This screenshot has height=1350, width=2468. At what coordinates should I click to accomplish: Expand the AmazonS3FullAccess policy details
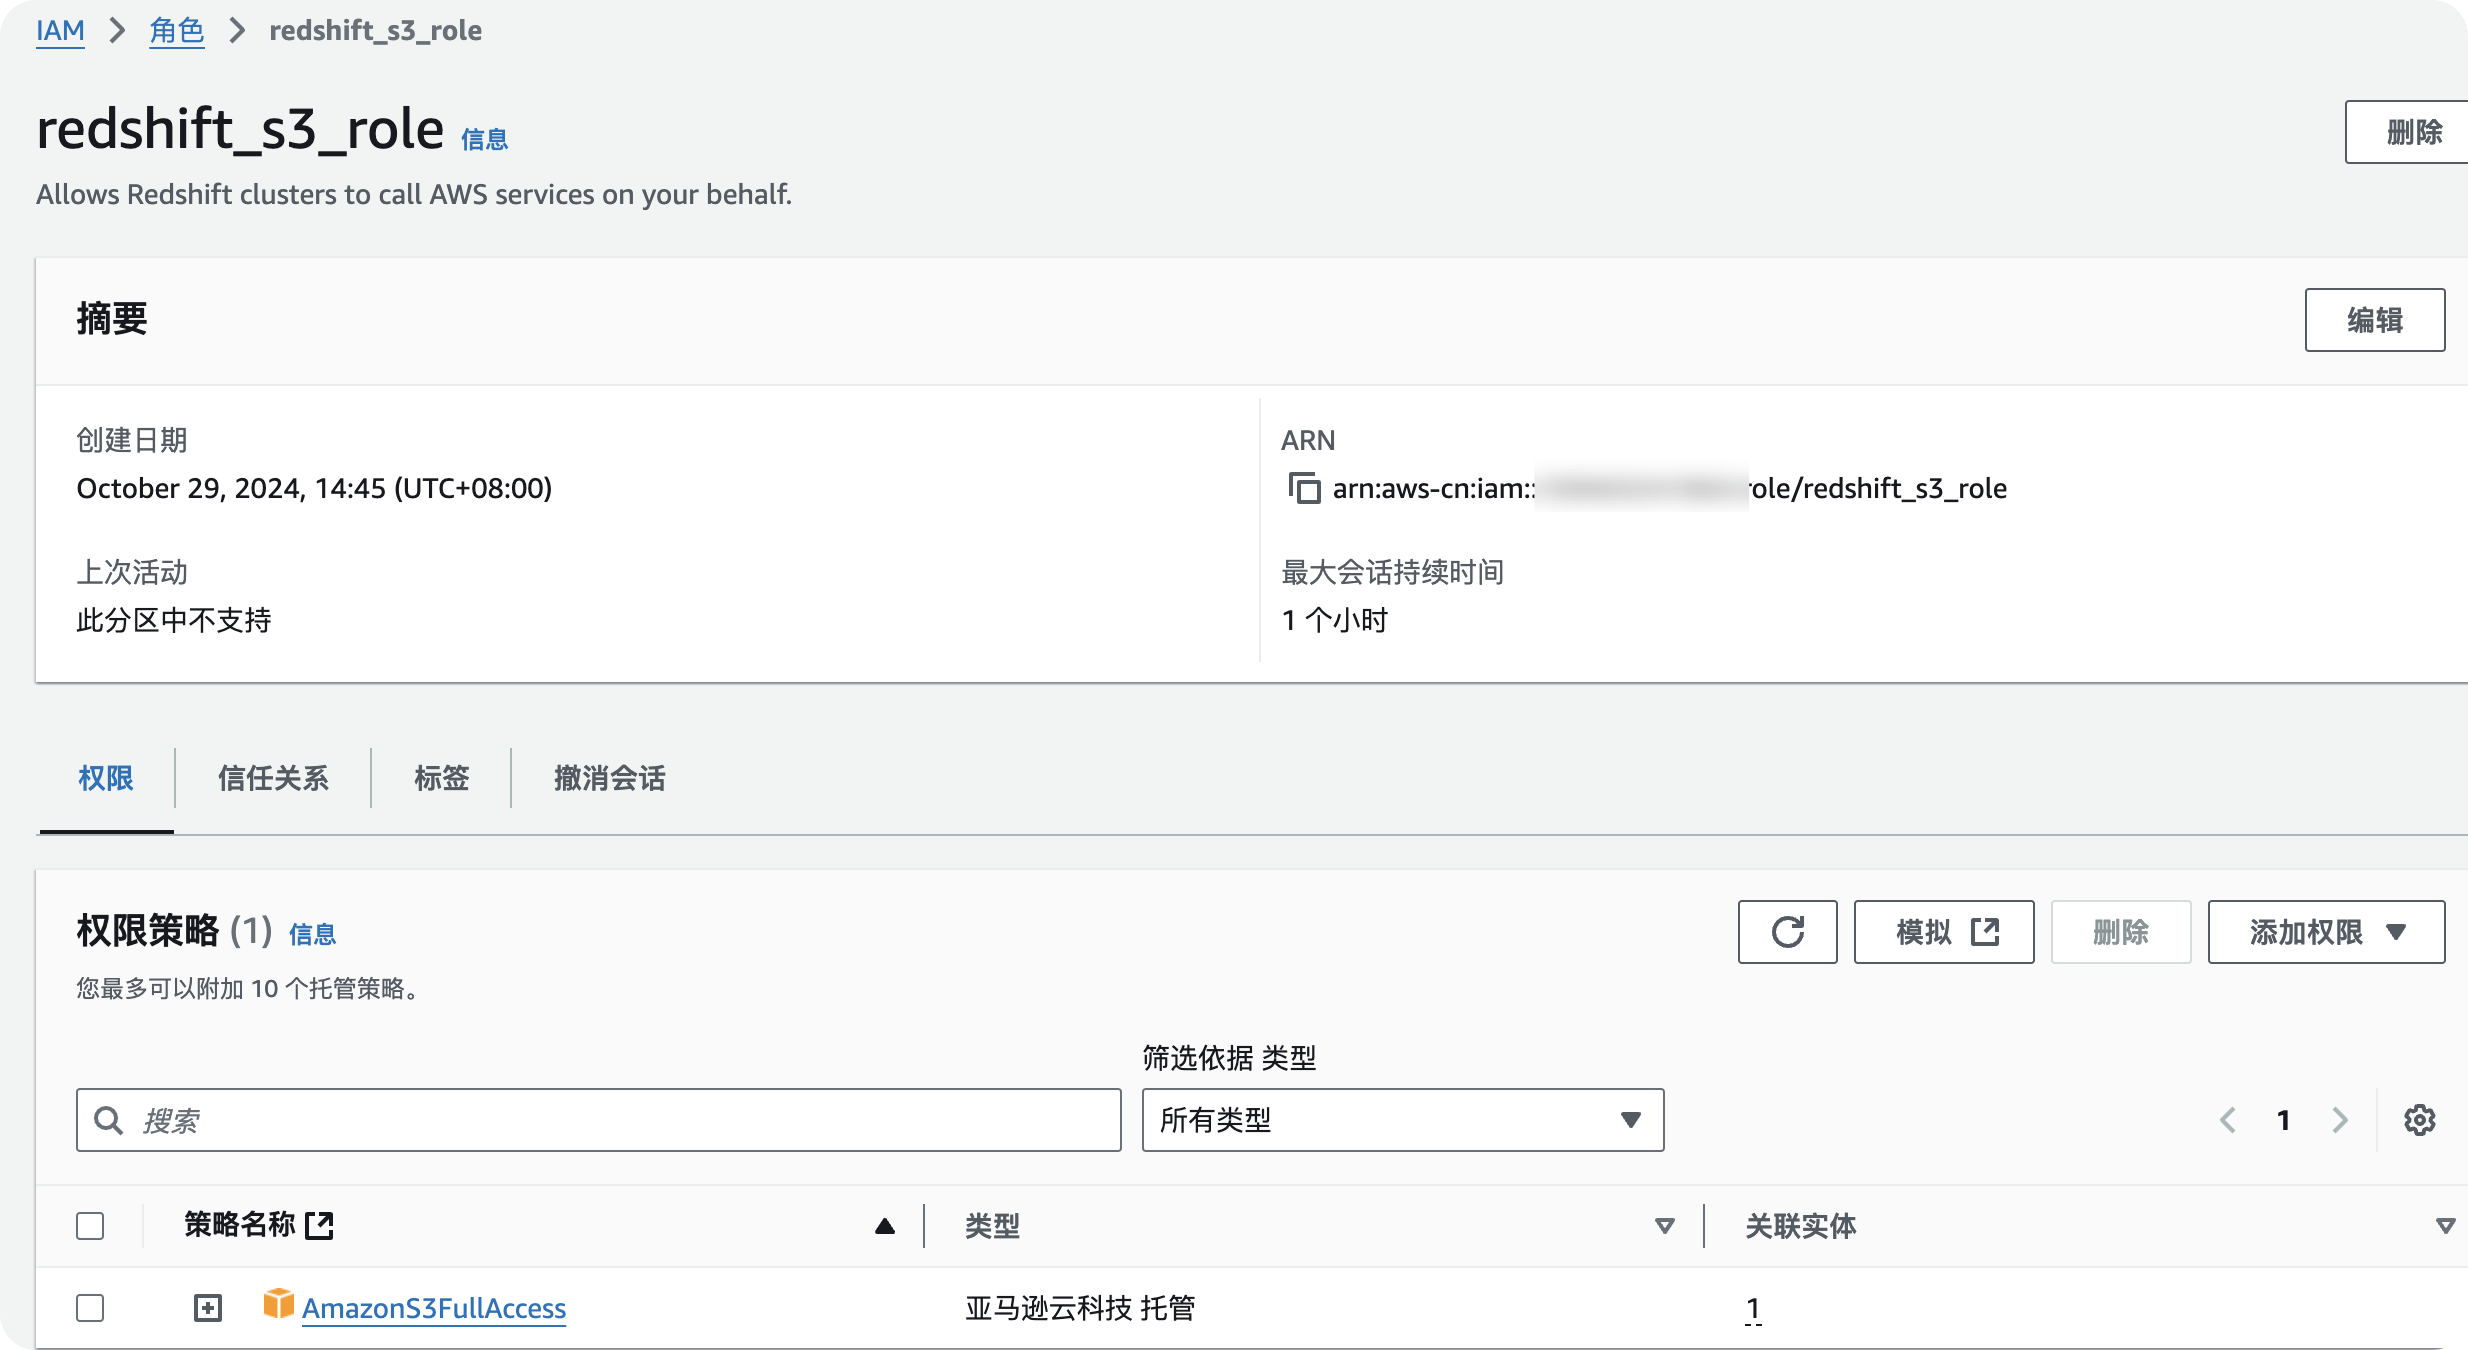(x=208, y=1308)
